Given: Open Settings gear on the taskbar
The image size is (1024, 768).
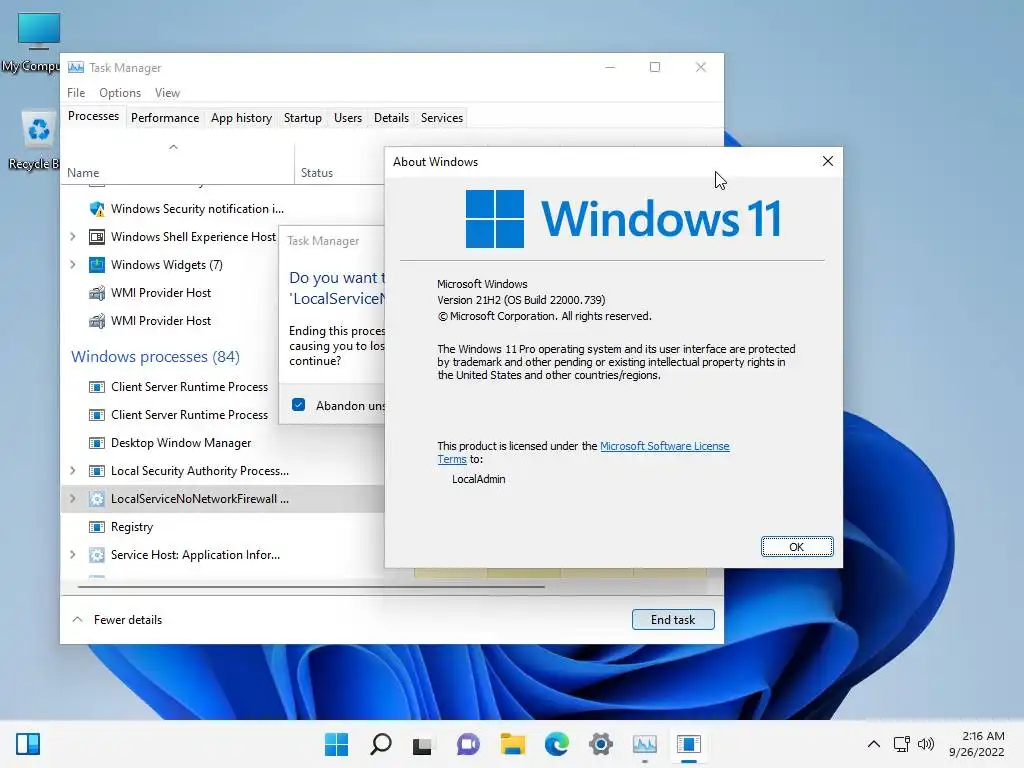Looking at the screenshot, I should click(601, 744).
